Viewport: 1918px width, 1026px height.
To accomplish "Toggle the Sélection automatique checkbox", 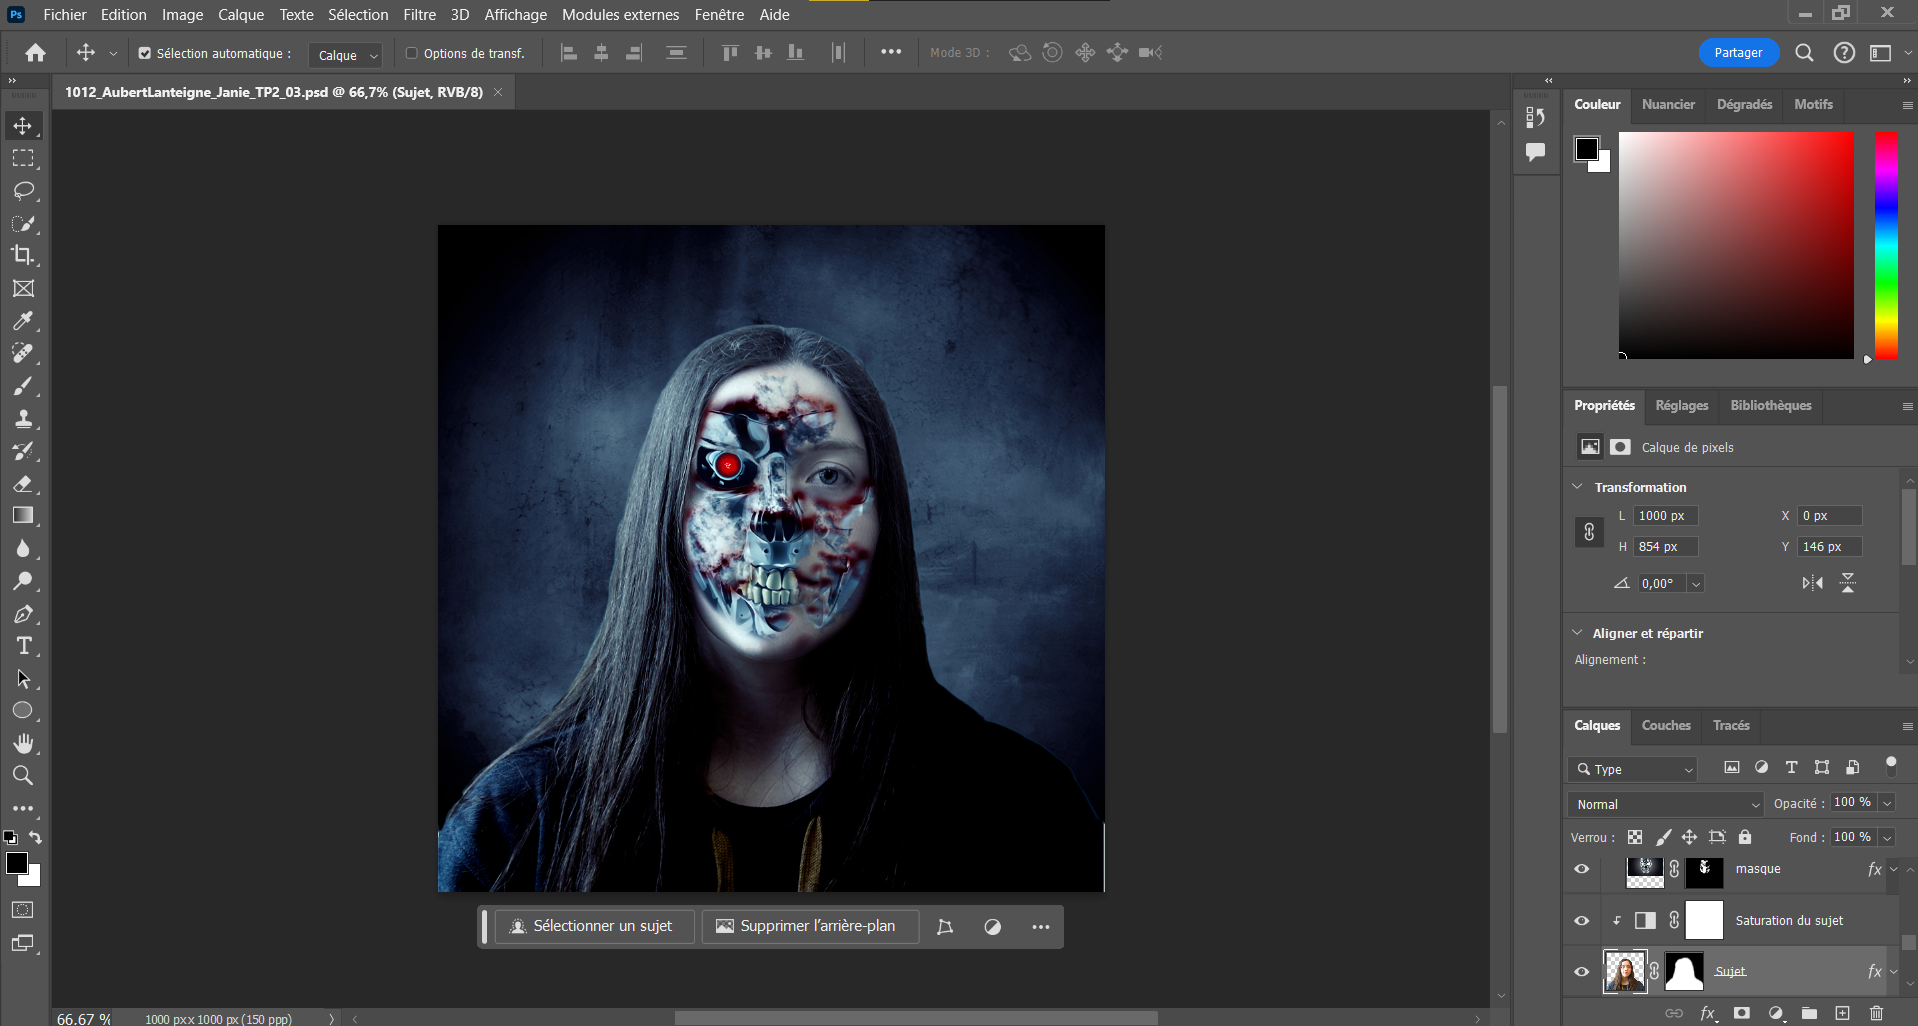I will click(x=145, y=53).
